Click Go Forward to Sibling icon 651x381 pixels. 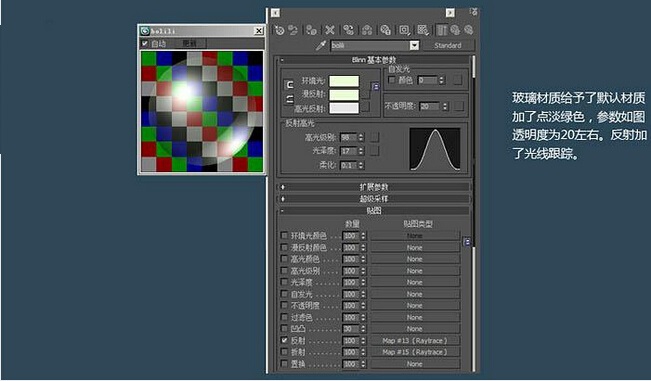coord(469,30)
